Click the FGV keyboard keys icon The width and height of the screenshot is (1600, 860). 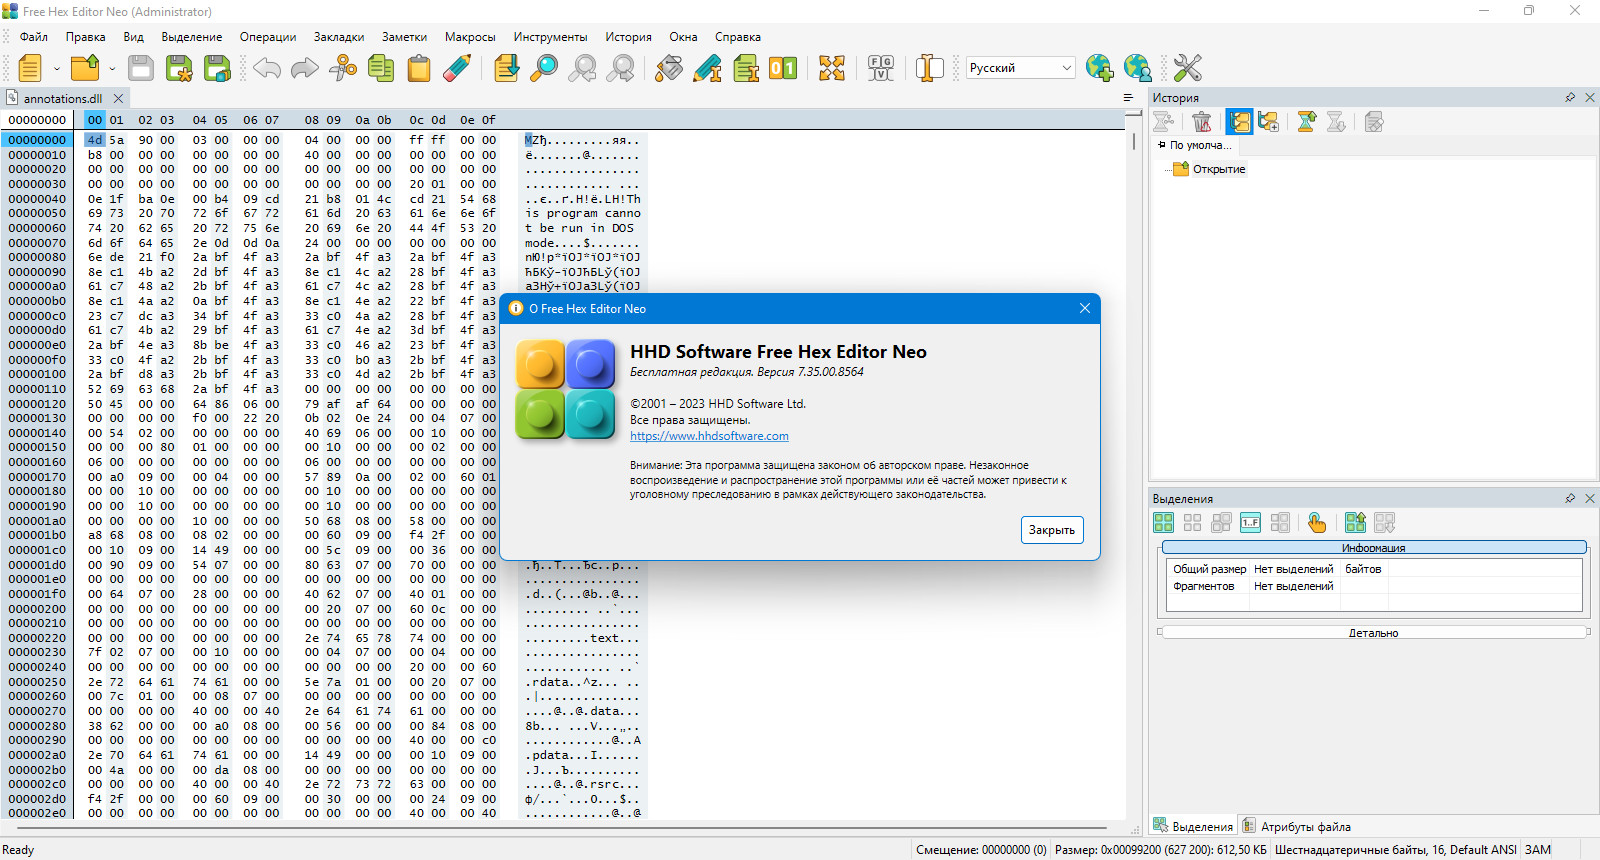[881, 68]
